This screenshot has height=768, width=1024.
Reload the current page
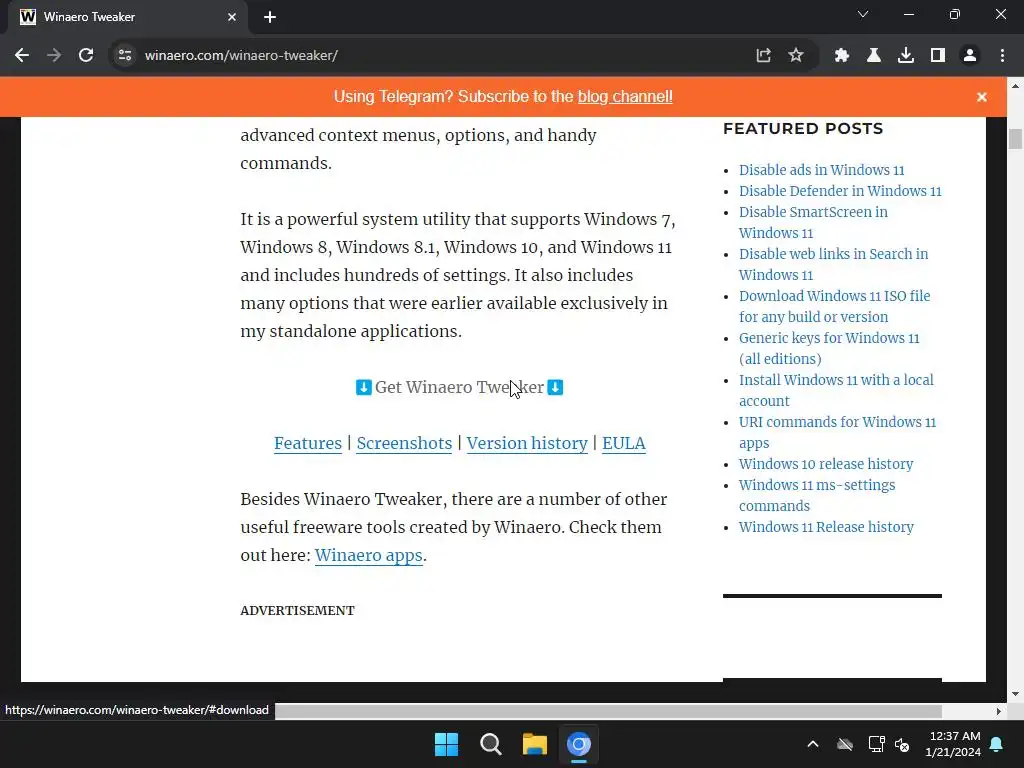[x=86, y=56]
